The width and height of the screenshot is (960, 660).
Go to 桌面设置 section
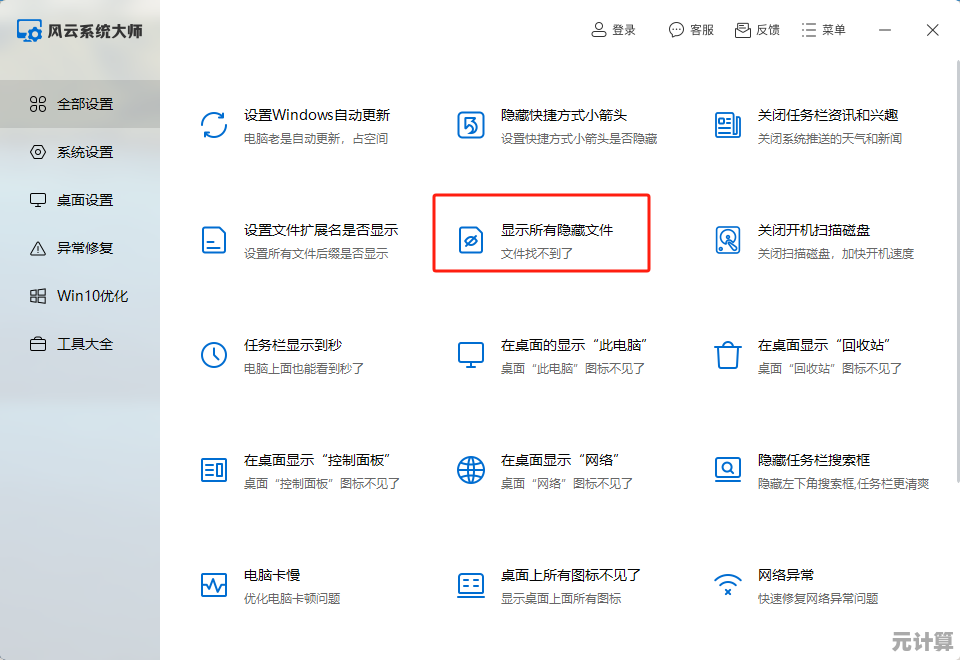tap(80, 200)
